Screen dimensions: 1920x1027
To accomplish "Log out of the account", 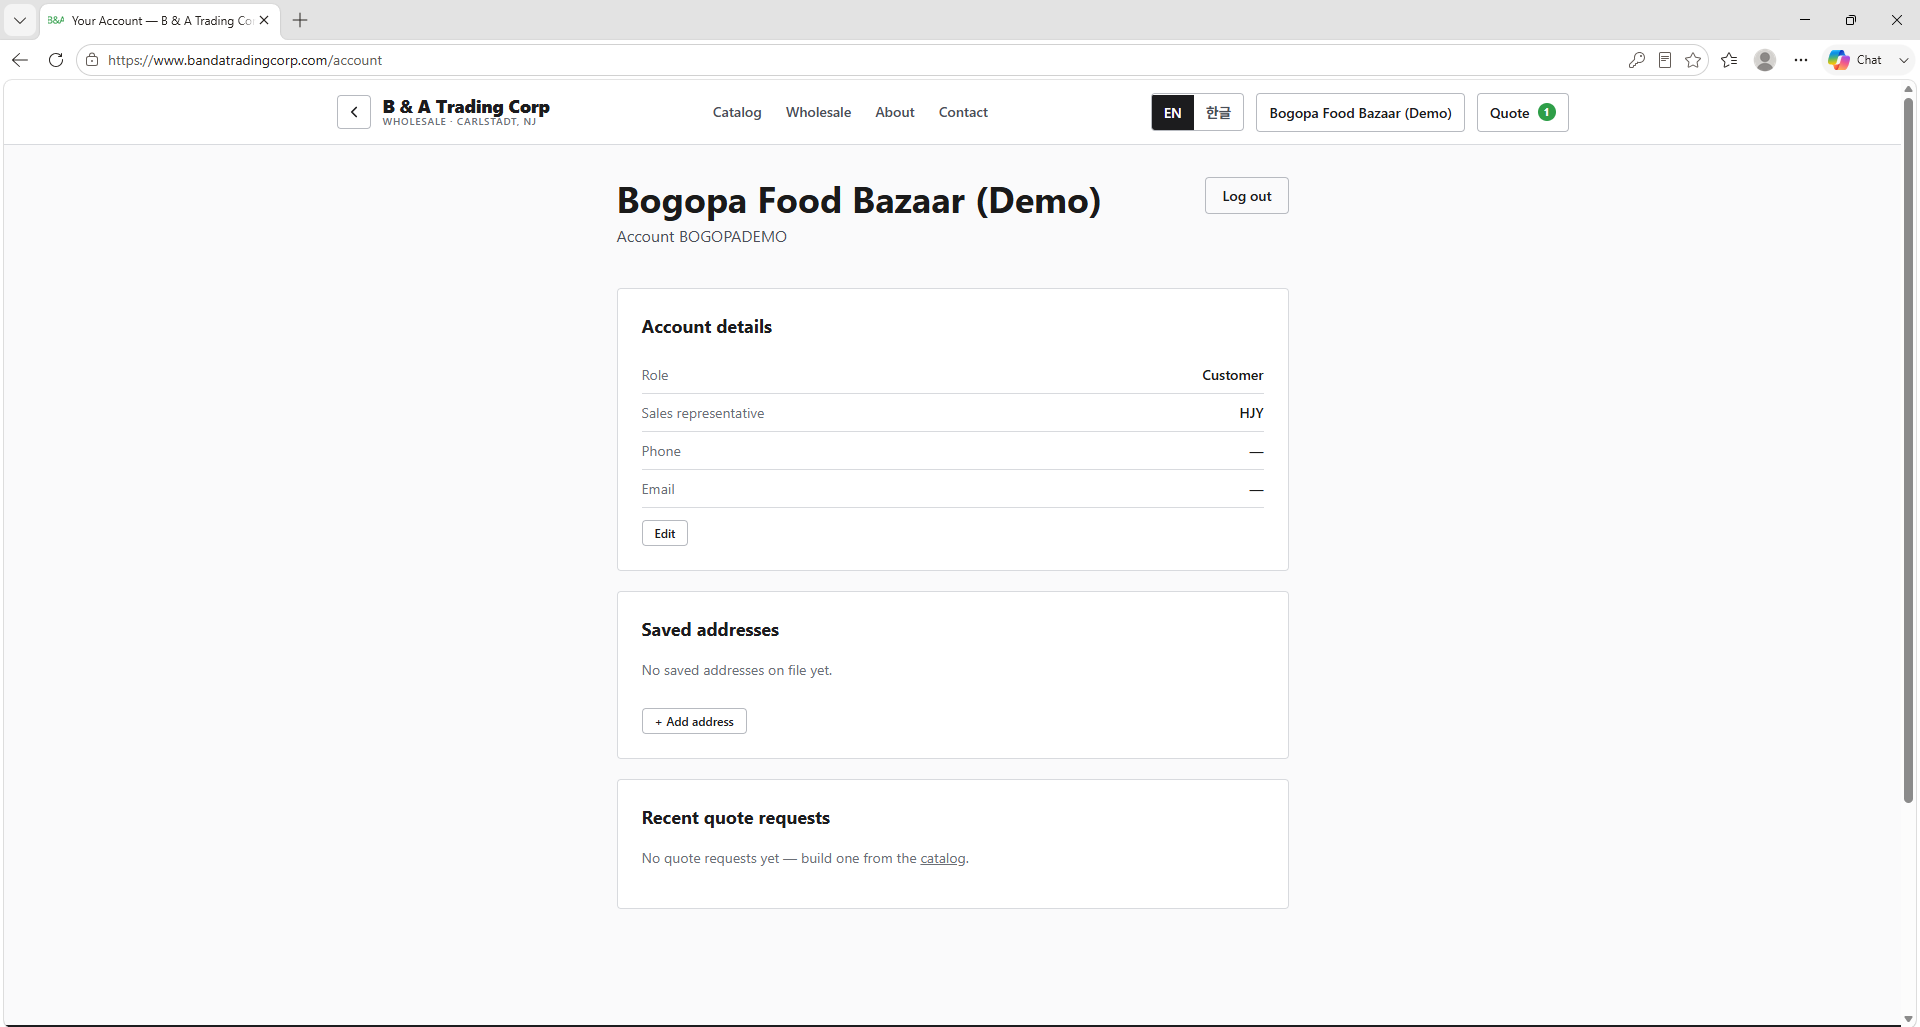I will tap(1246, 196).
